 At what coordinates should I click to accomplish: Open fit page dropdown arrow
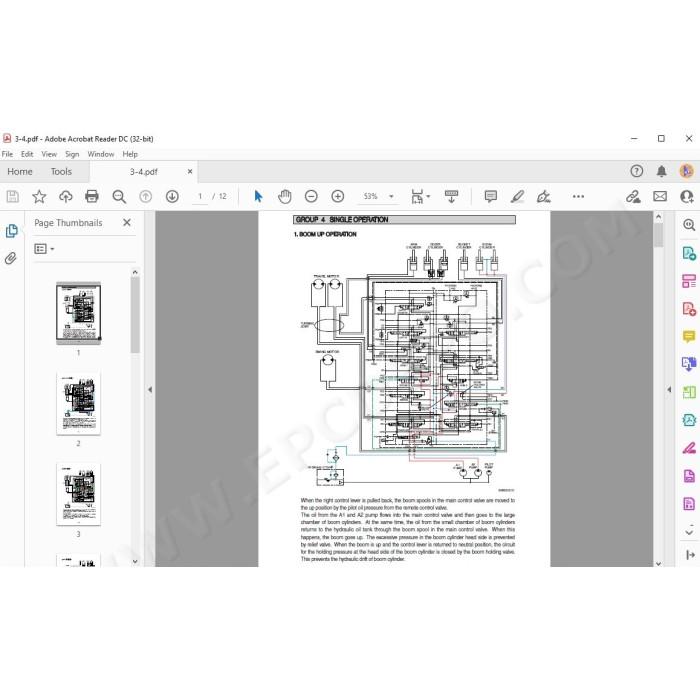coord(429,196)
